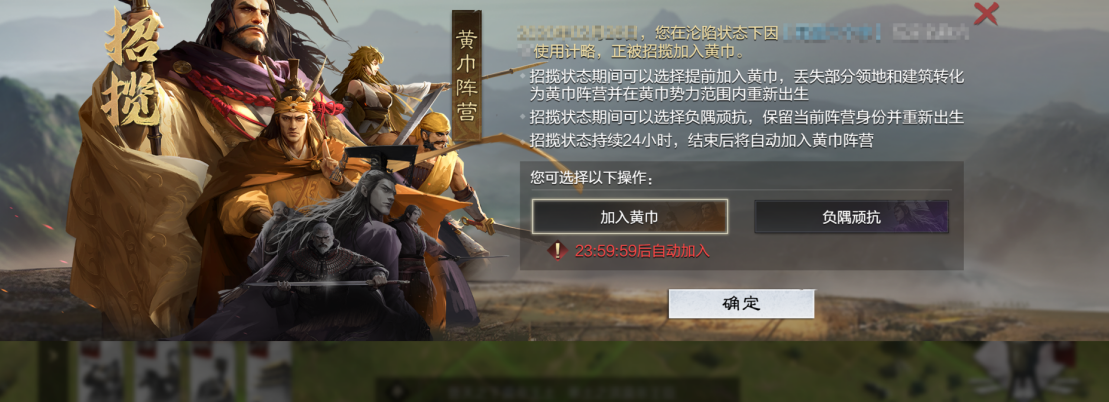
Task: Choose 负隅顽抗 option
Action: pyautogui.click(x=852, y=217)
